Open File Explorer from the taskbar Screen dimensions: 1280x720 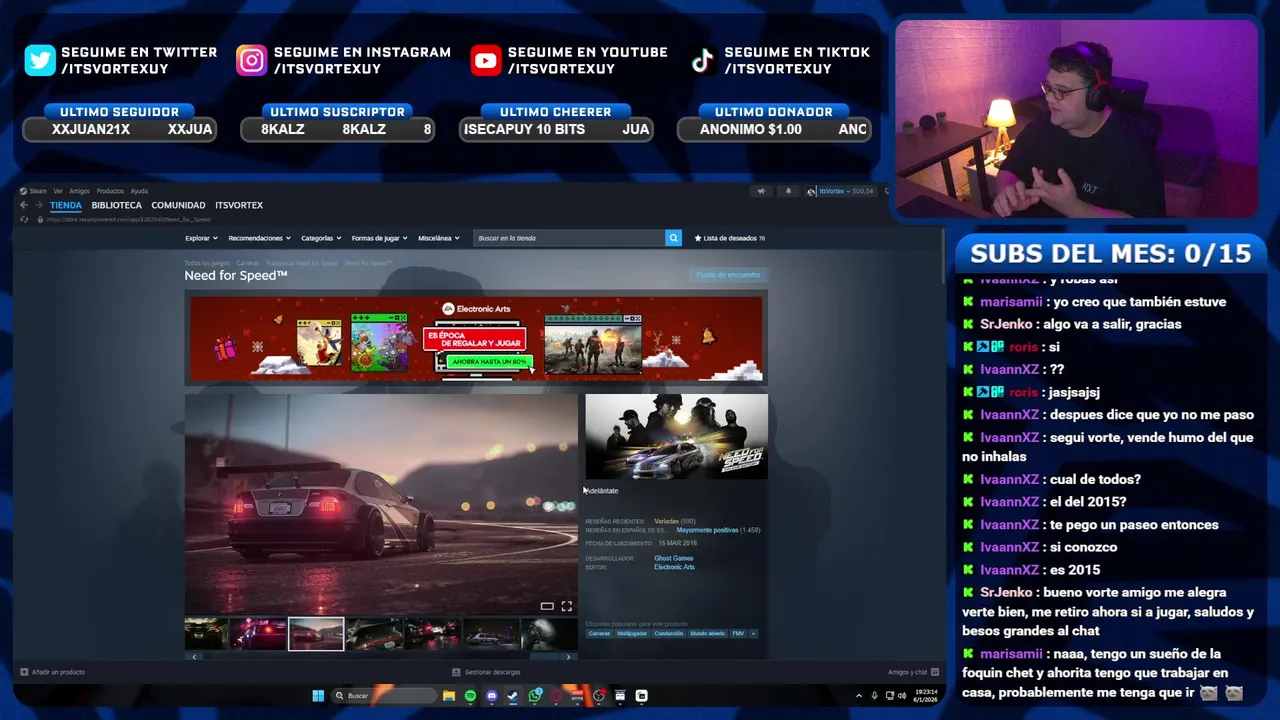[449, 696]
